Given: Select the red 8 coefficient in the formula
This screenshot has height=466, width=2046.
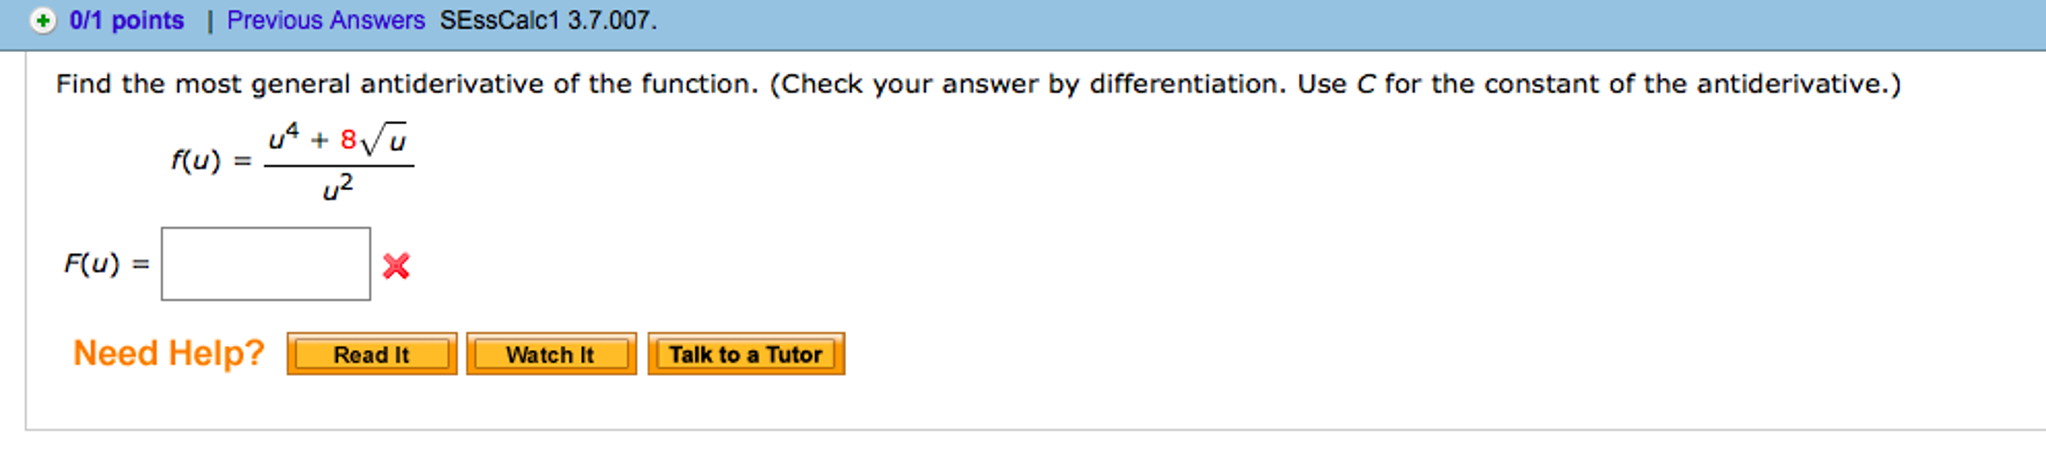Looking at the screenshot, I should [348, 139].
